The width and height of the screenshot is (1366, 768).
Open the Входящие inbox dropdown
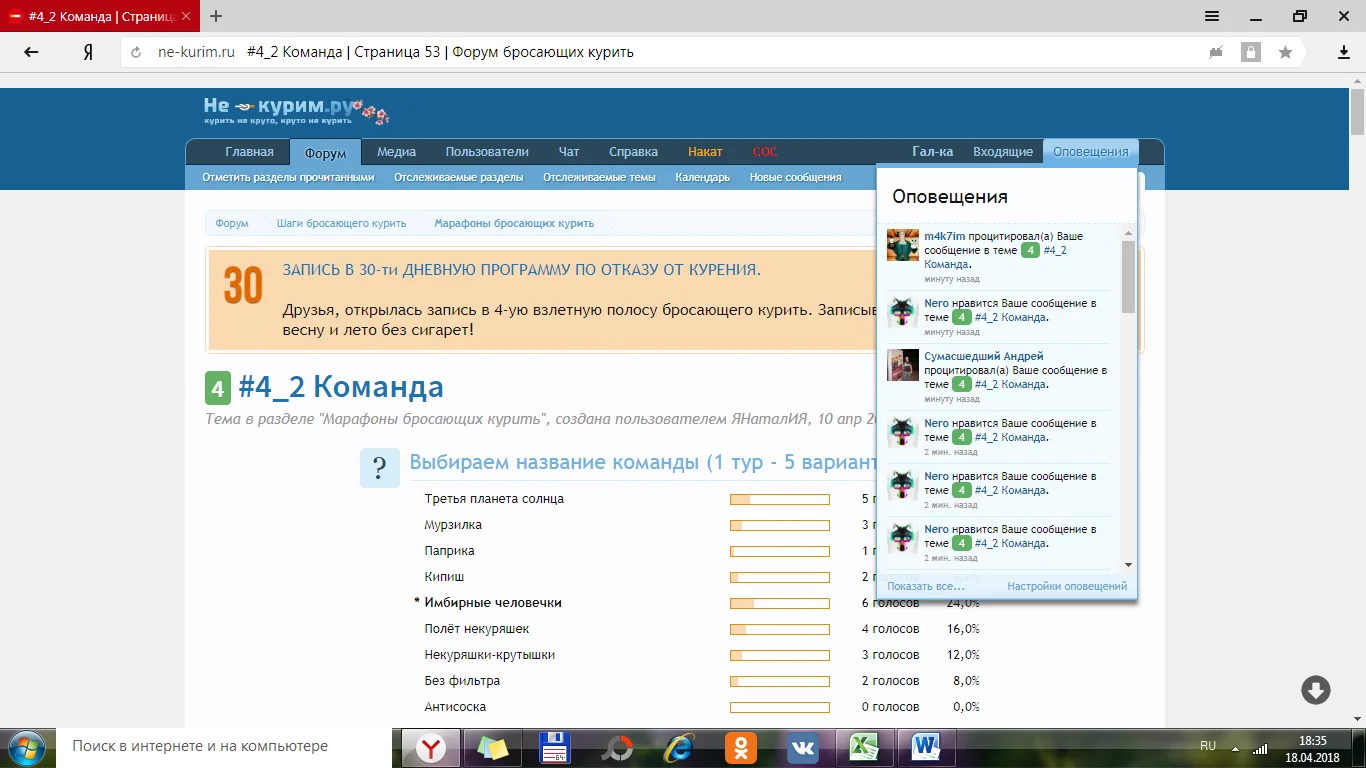click(x=1003, y=152)
